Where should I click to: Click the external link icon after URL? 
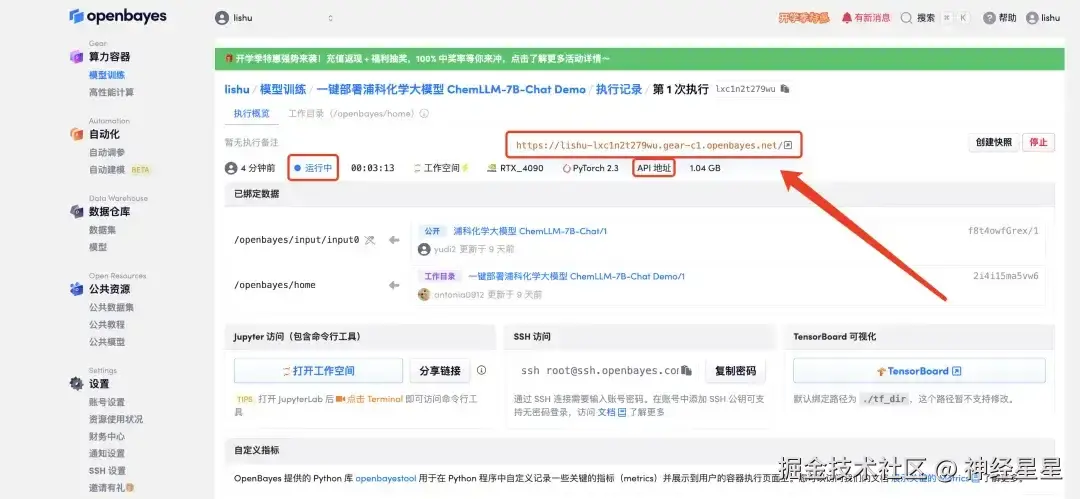(789, 145)
